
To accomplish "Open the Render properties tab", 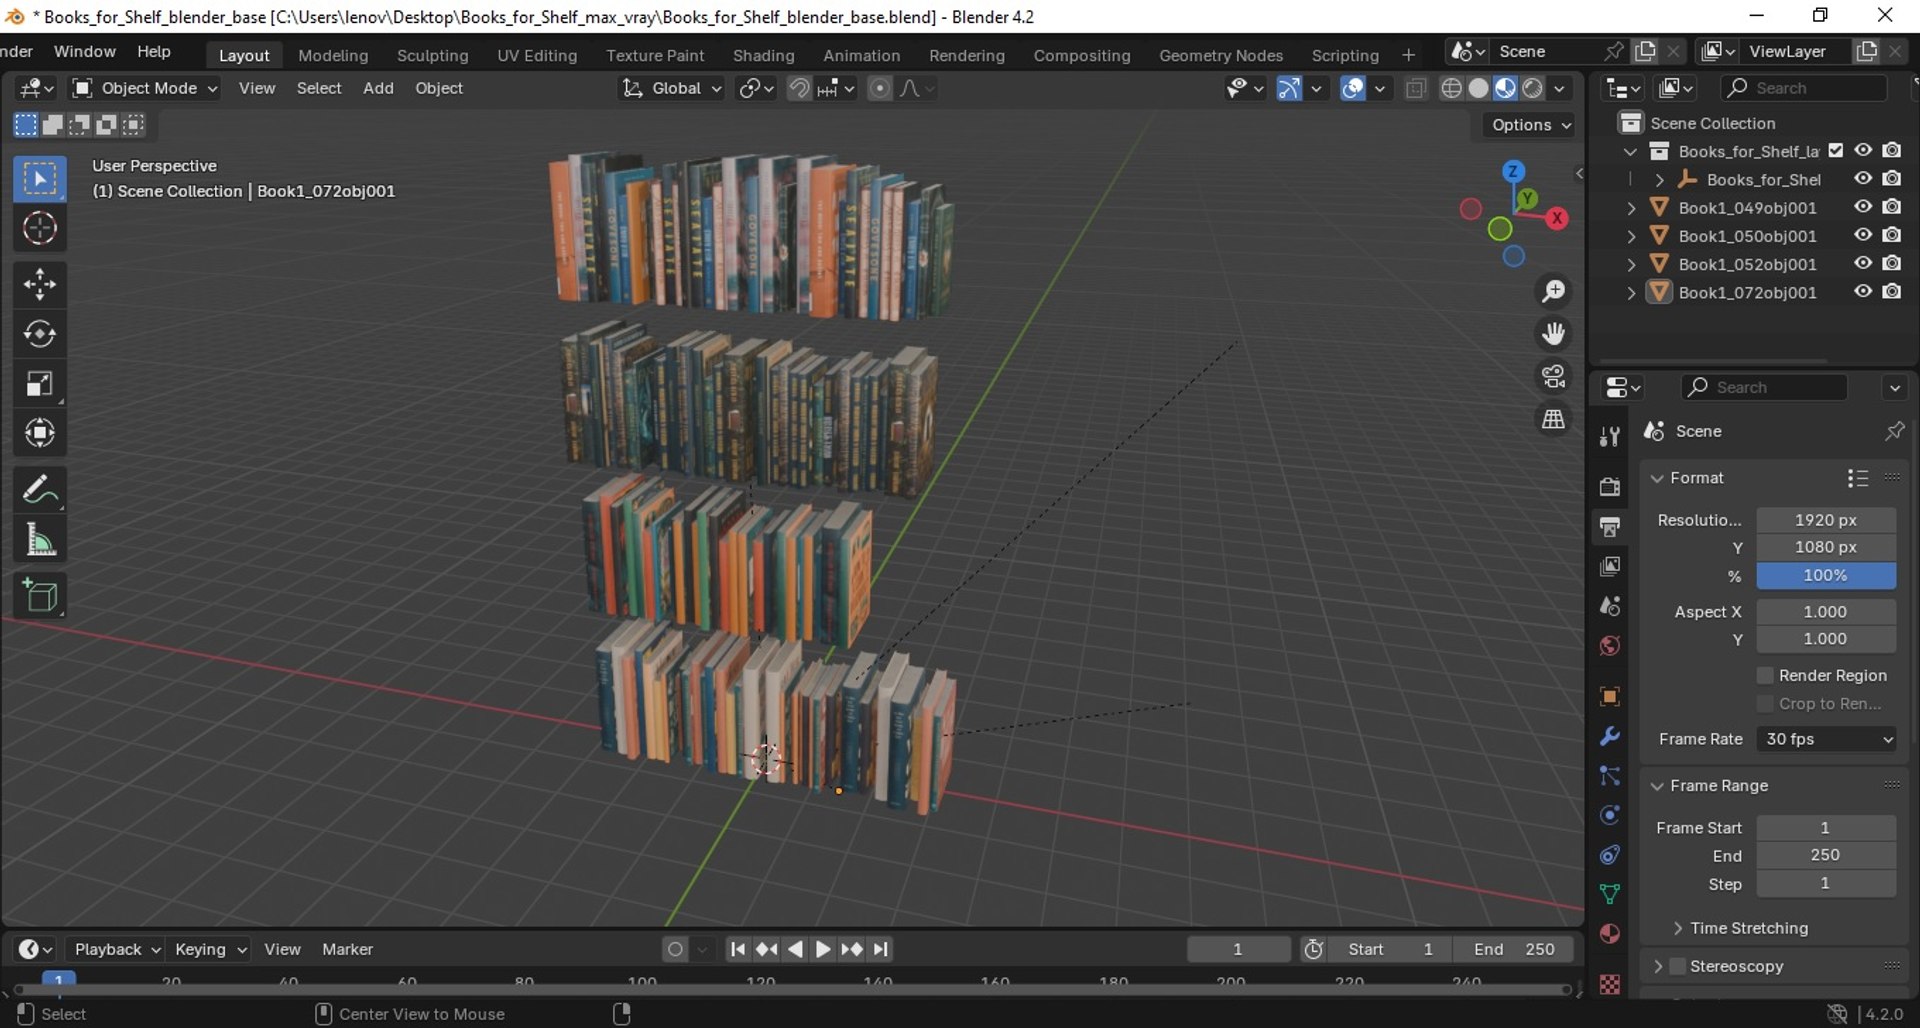I will [1609, 487].
